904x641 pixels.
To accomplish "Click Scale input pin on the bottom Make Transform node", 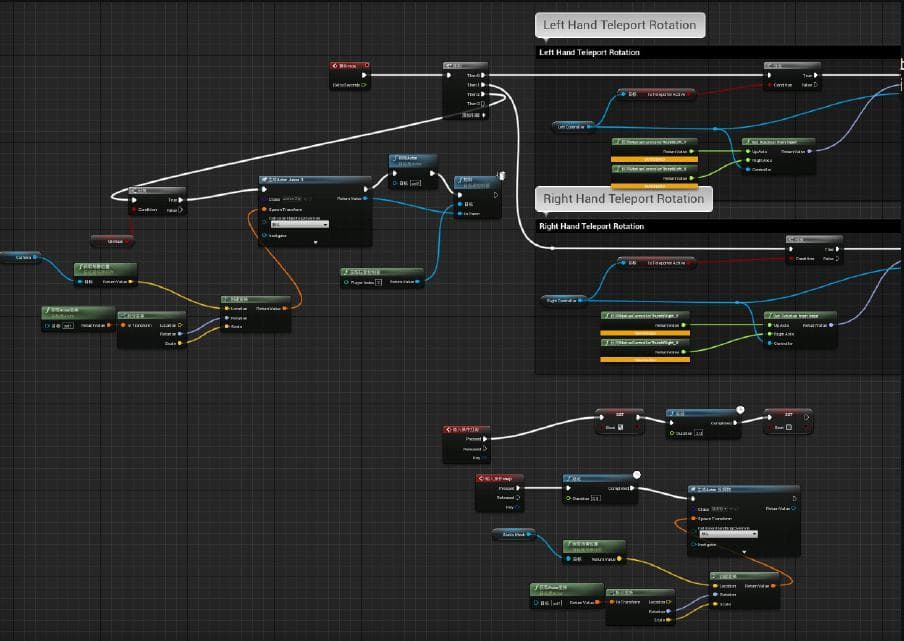I will (x=715, y=604).
